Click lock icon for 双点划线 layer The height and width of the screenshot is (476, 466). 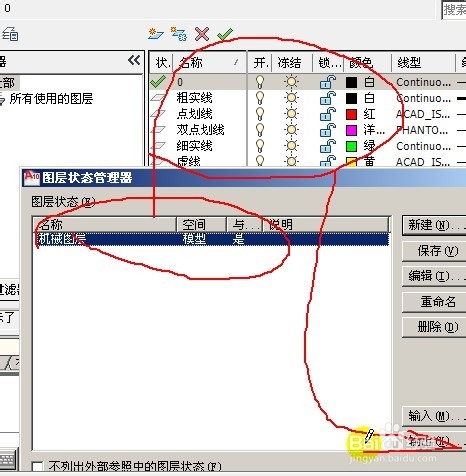328,130
